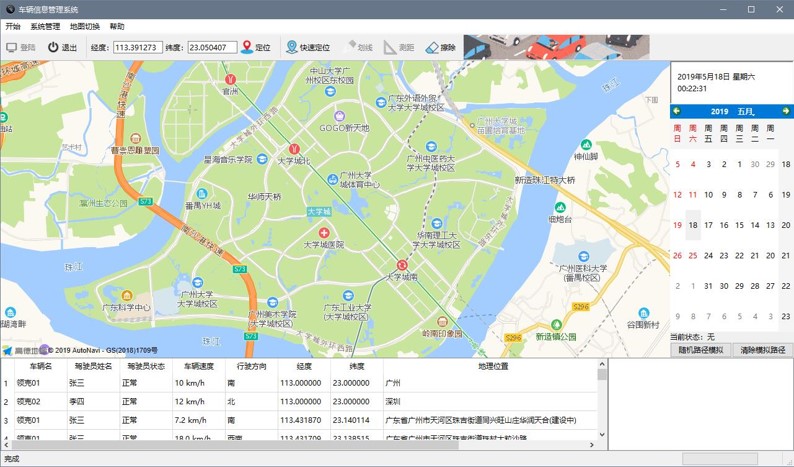Viewport: 794px width, 467px height.
Task: Click the table horizontal scrollbar left arrow
Action: (x=6, y=445)
